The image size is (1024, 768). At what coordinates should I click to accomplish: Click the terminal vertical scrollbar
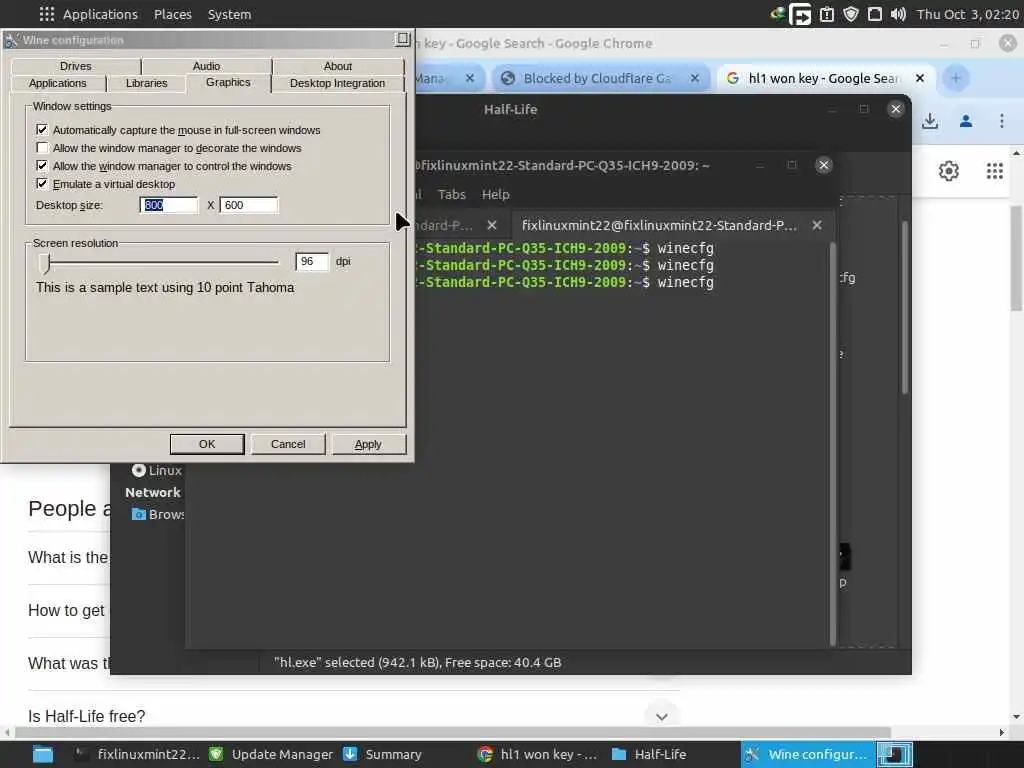pyautogui.click(x=832, y=444)
